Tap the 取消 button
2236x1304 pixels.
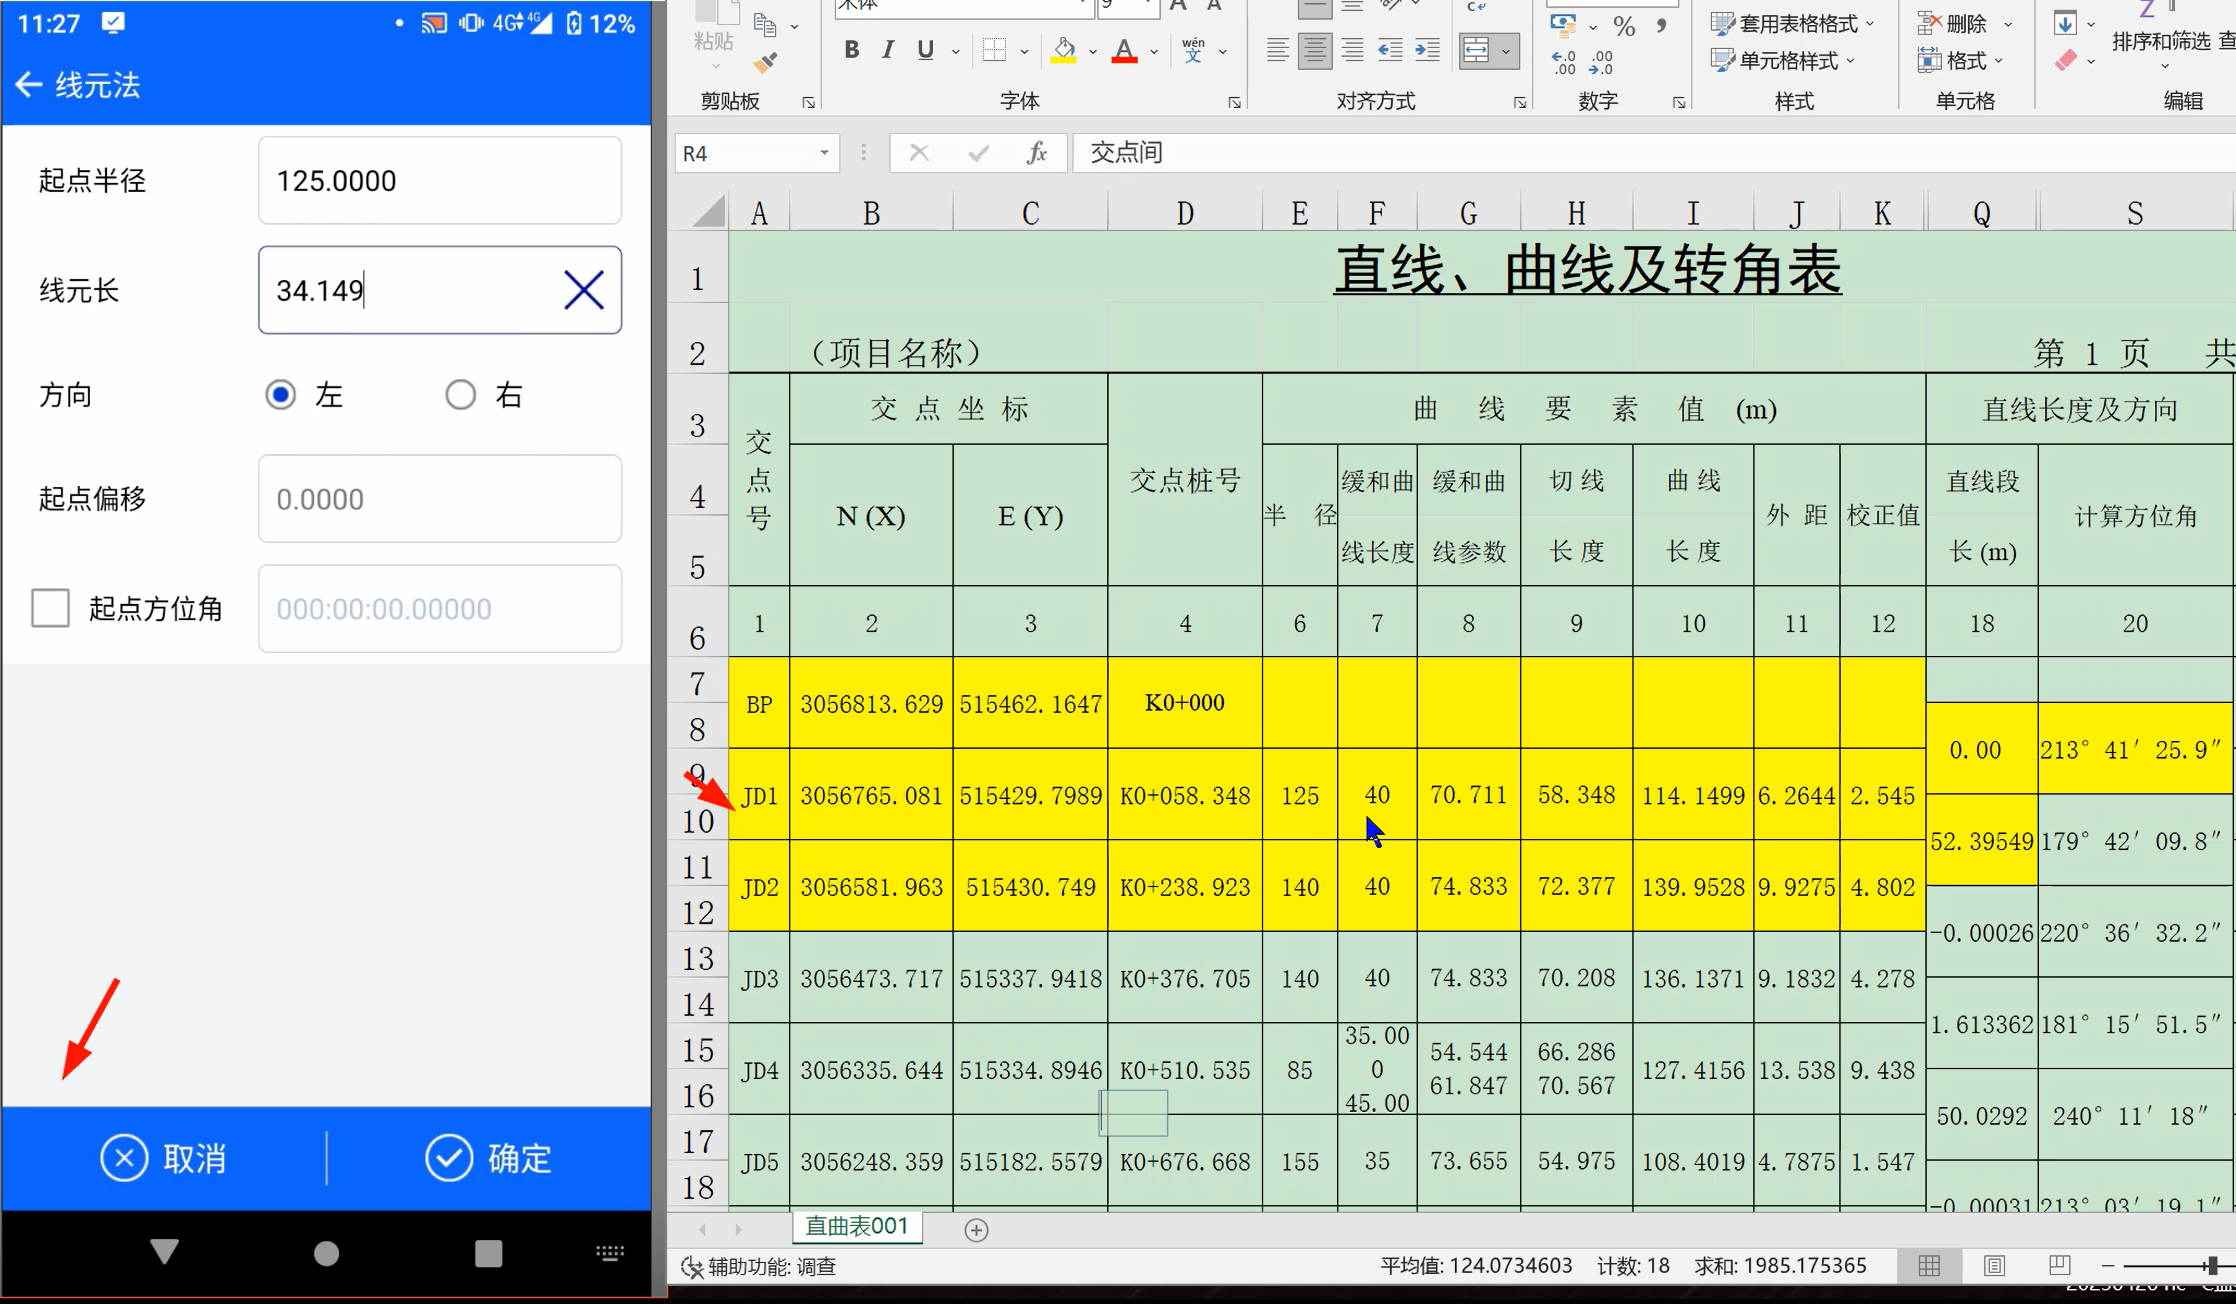click(x=164, y=1158)
